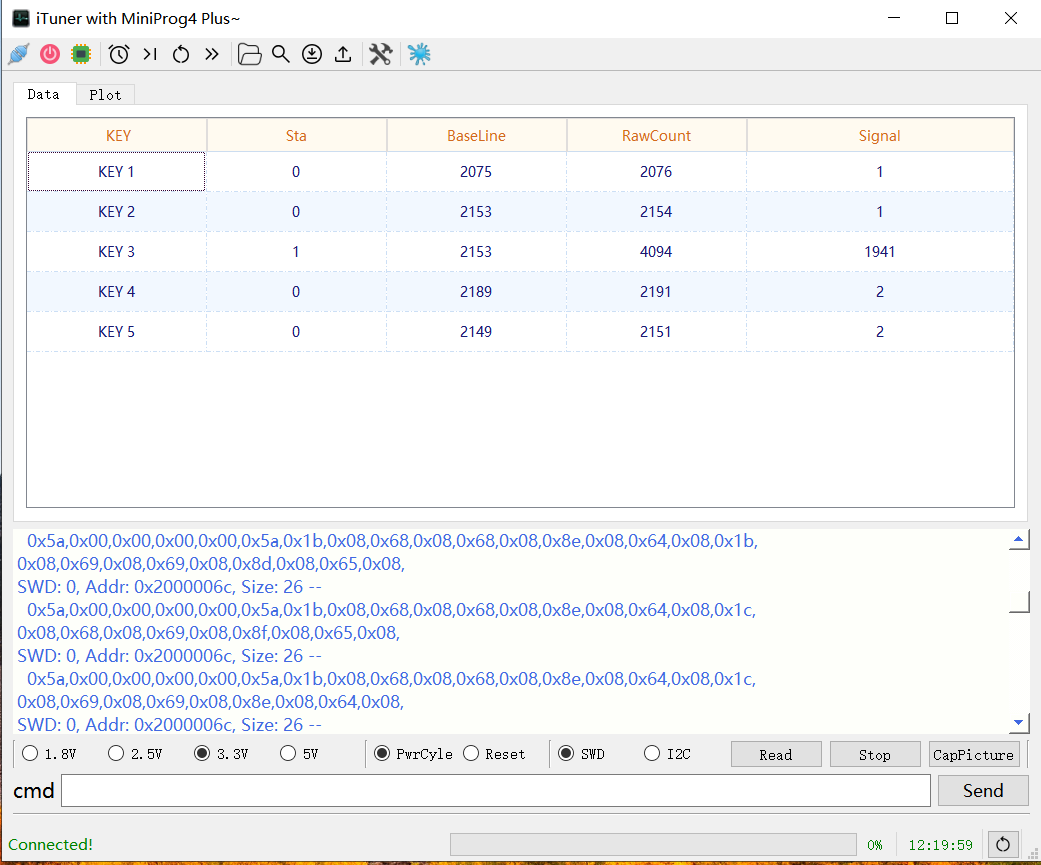Image resolution: width=1041 pixels, height=865 pixels.
Task: Choose the I2C interface option
Action: (x=667, y=753)
